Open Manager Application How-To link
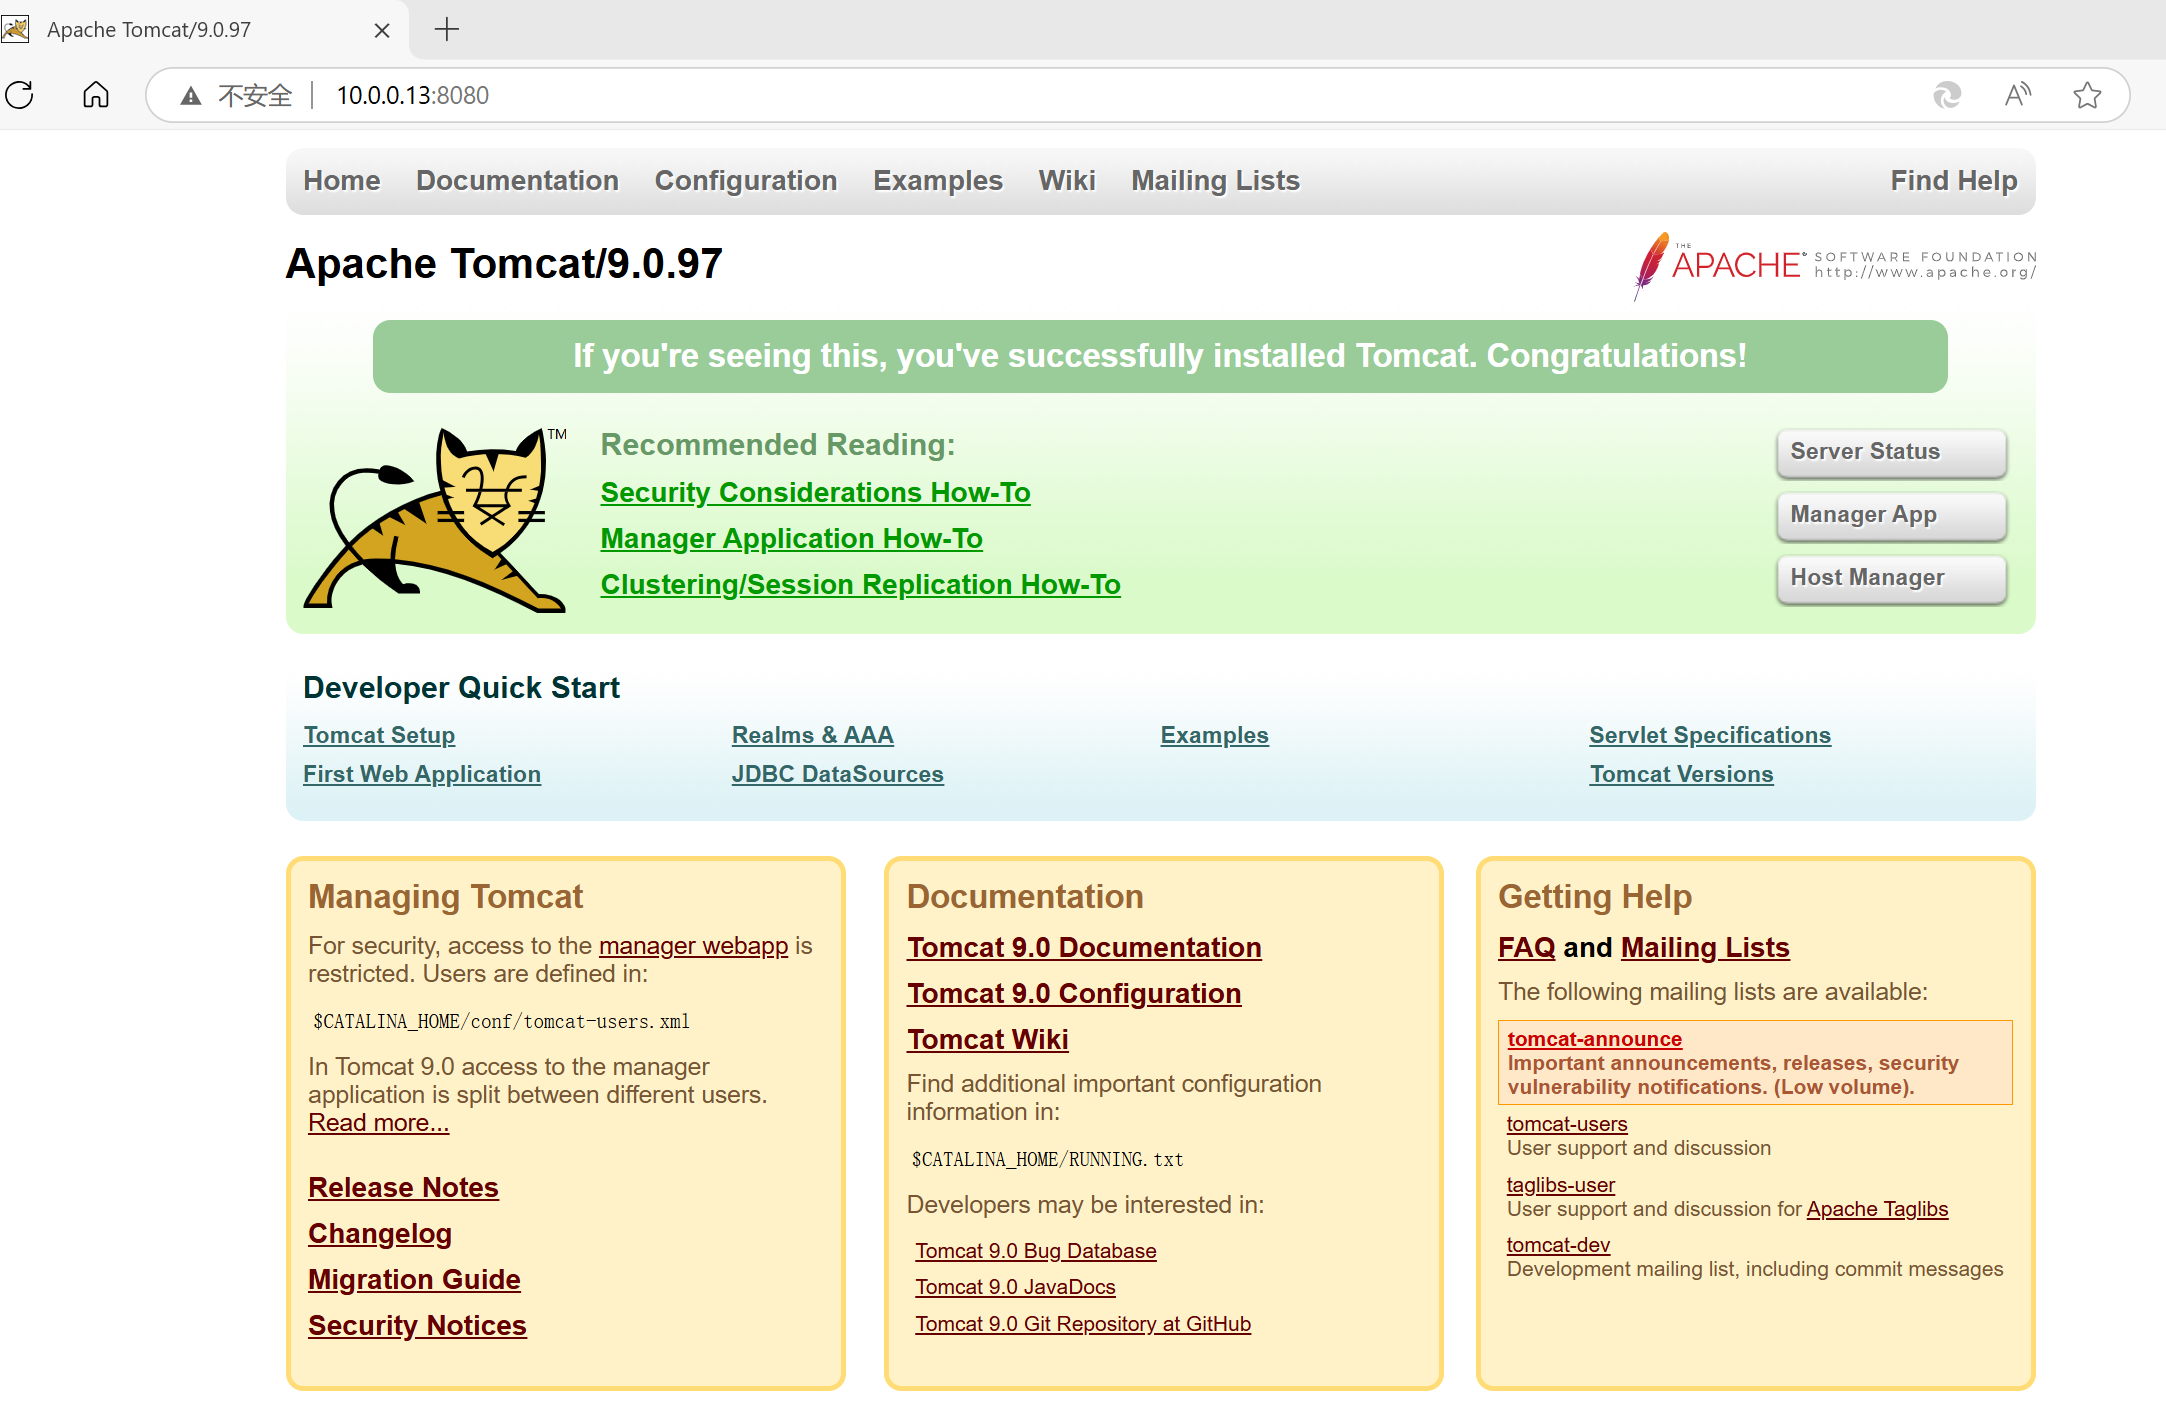Screen dimensions: 2166x1405 pos(791,539)
